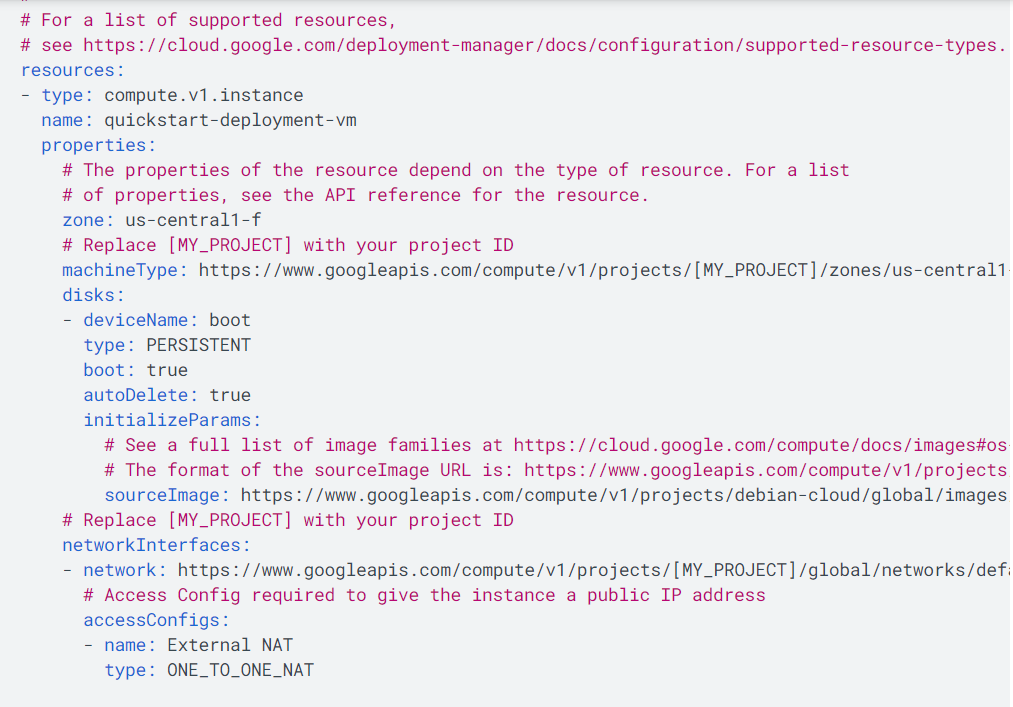
Task: Click the 'autoDelete:' key
Action: 141,395
